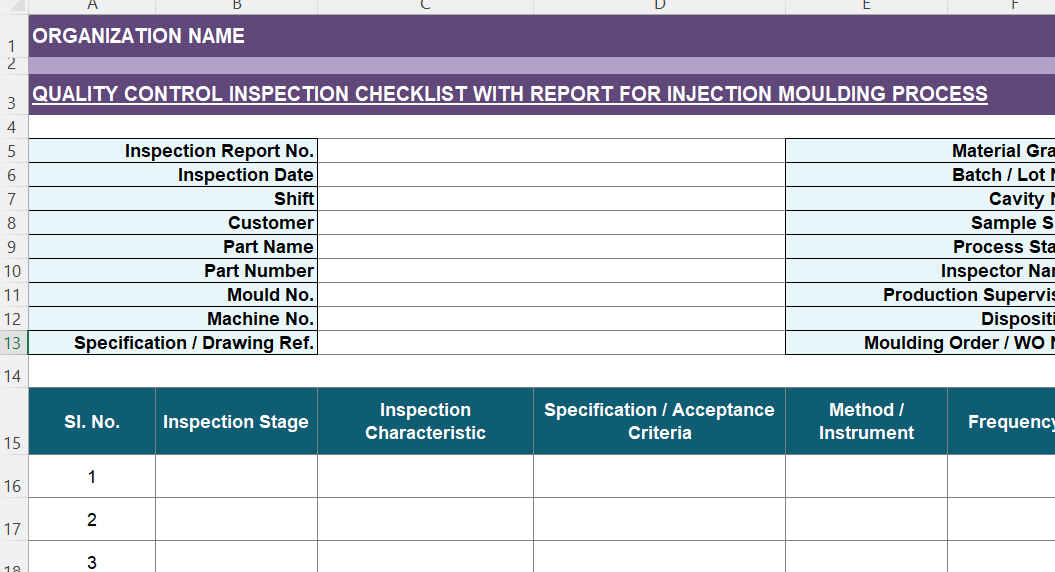This screenshot has width=1055, height=572.
Task: Click the Sl. No. column header
Action: click(x=92, y=422)
